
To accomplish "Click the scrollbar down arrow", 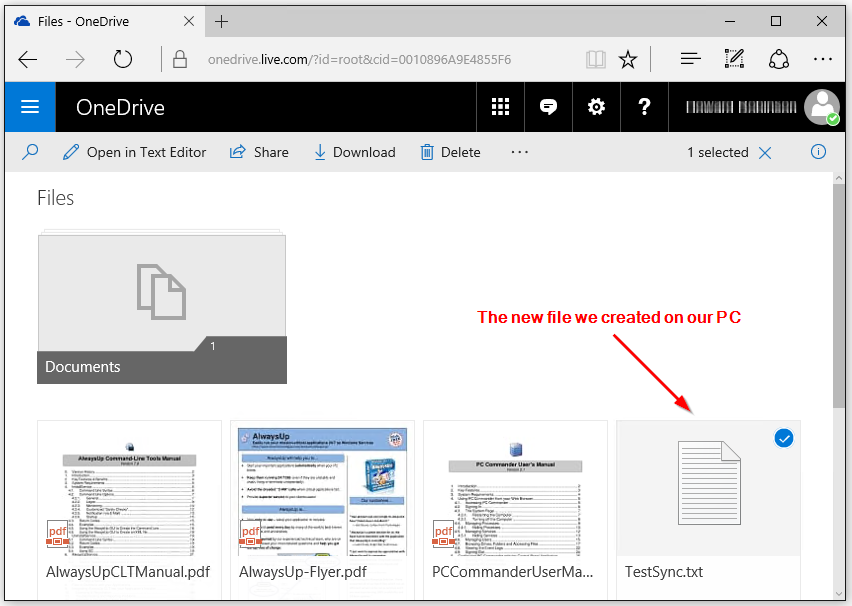I will click(838, 594).
